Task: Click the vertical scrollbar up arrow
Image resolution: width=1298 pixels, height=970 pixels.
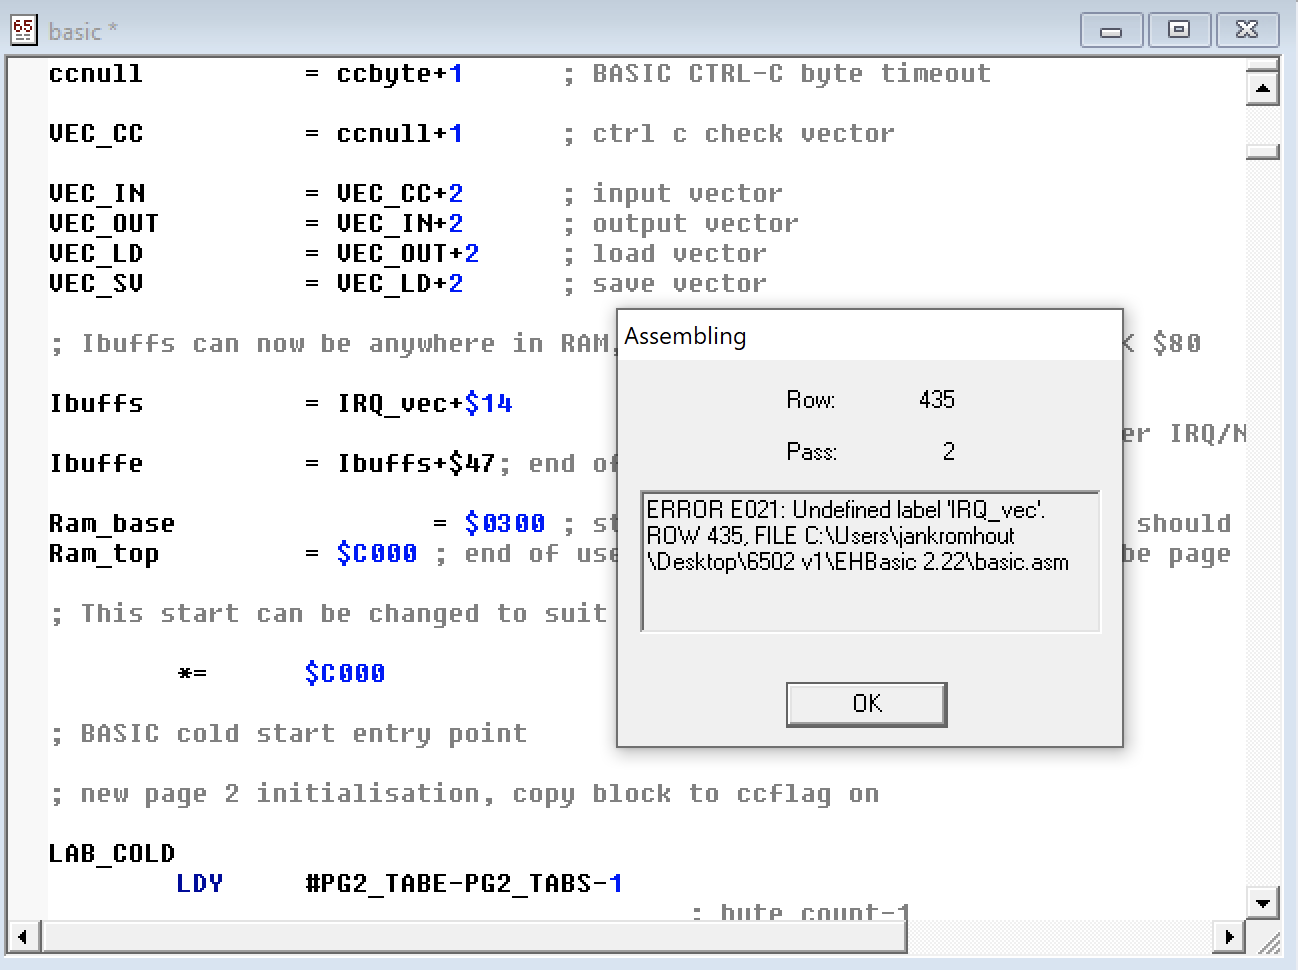Action: click(x=1263, y=89)
